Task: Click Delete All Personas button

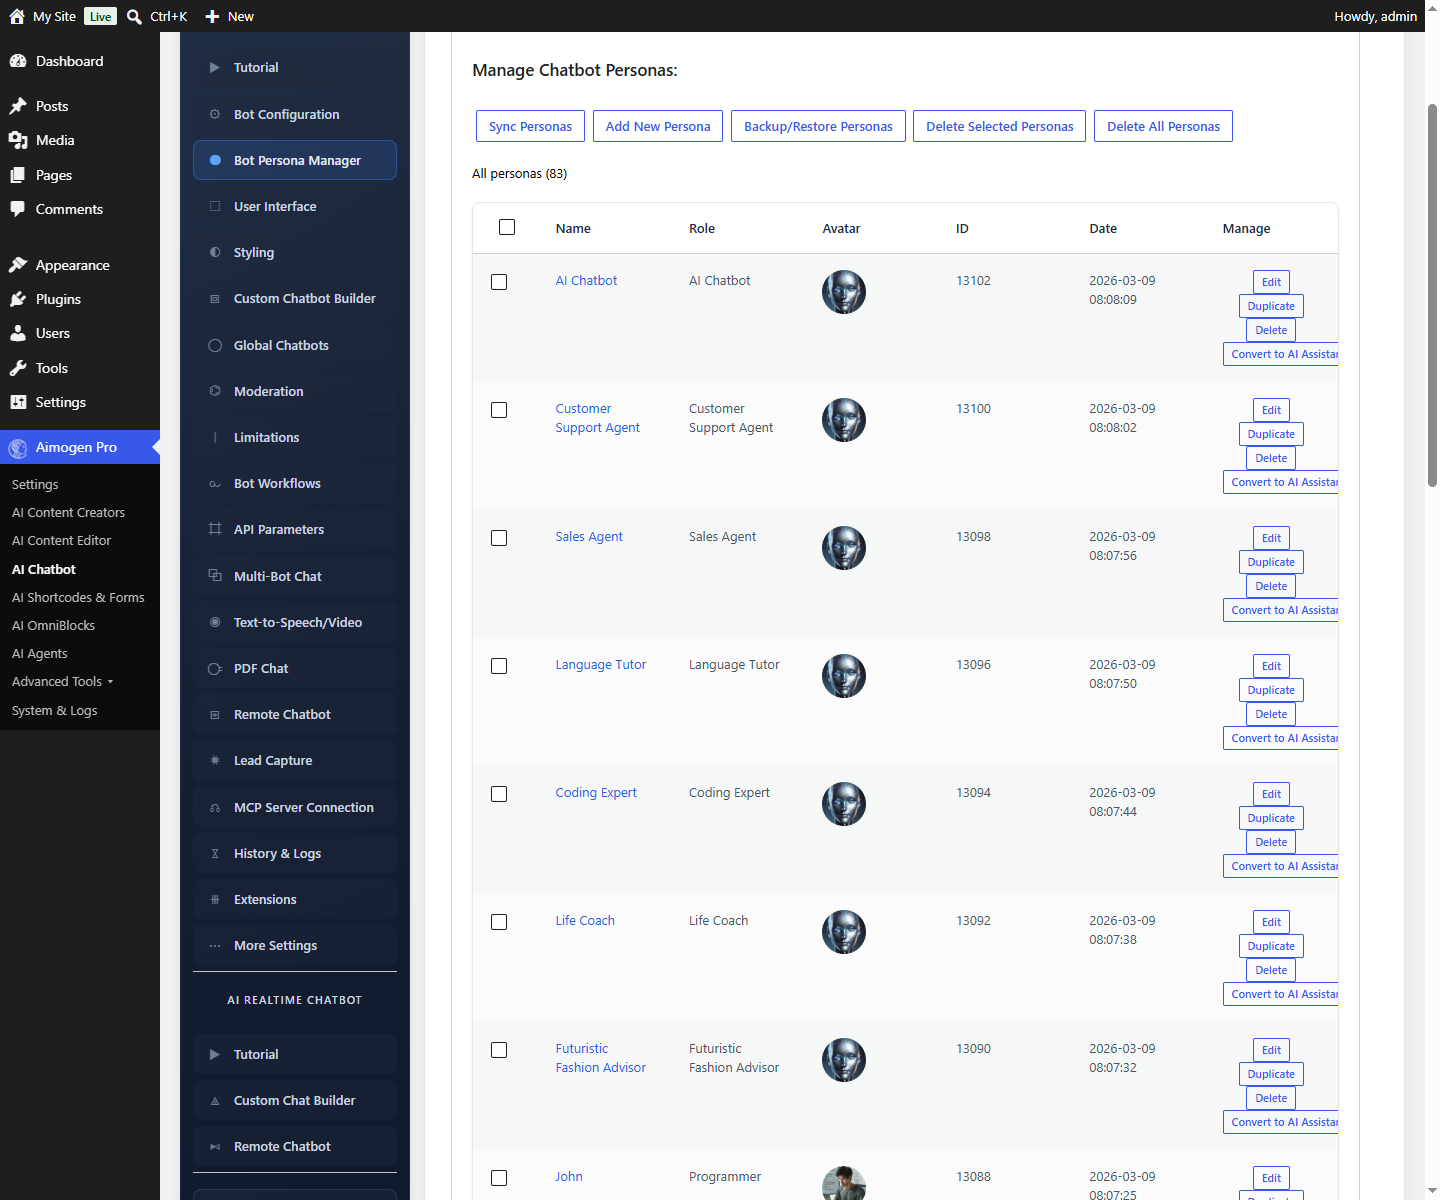Action: [1163, 126]
